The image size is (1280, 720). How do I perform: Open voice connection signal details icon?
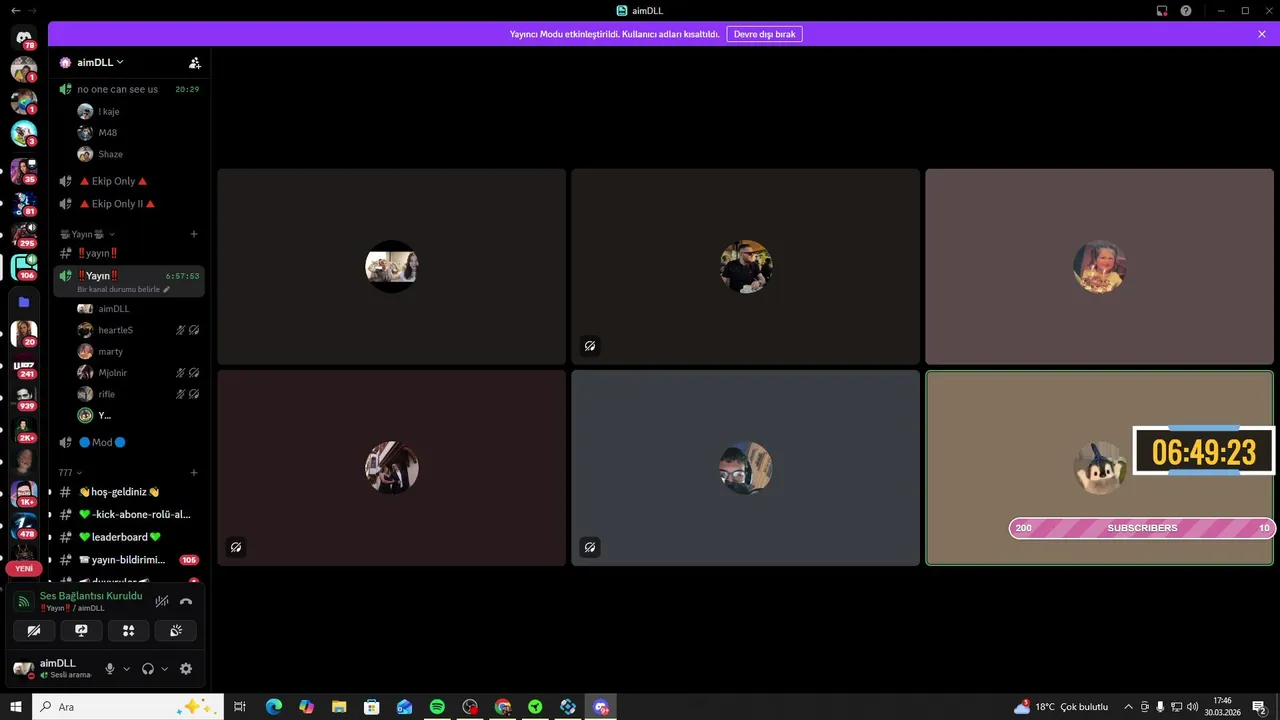click(24, 602)
